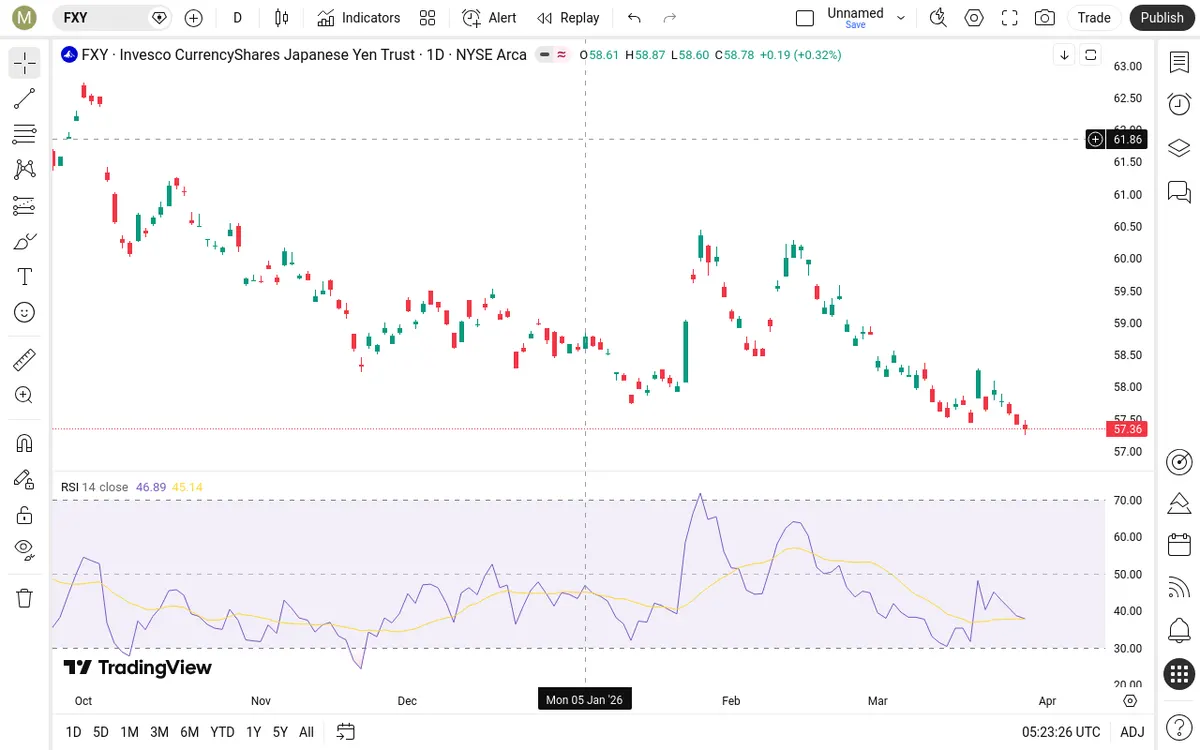Open the help center question icon
The width and height of the screenshot is (1200, 750).
(x=1179, y=725)
